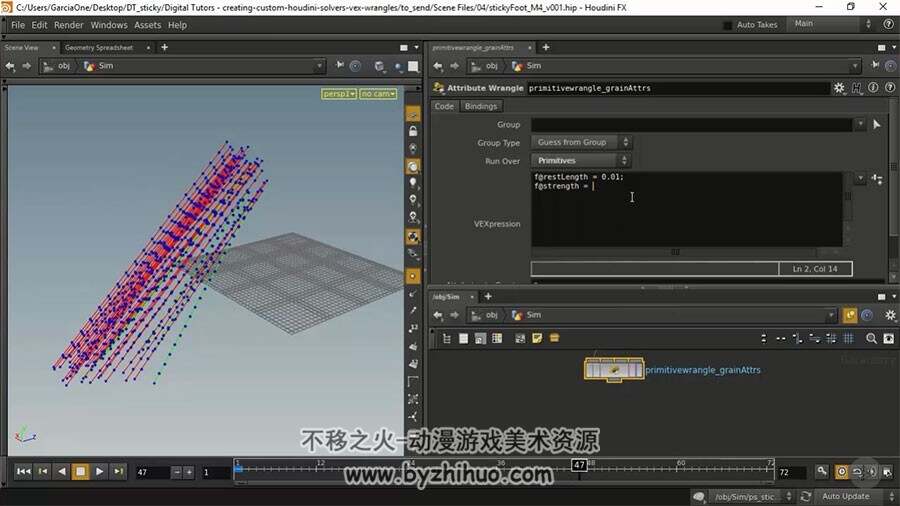Add a new pane tab beside Geometry Spreadsheet
The width and height of the screenshot is (900, 506).
point(165,48)
